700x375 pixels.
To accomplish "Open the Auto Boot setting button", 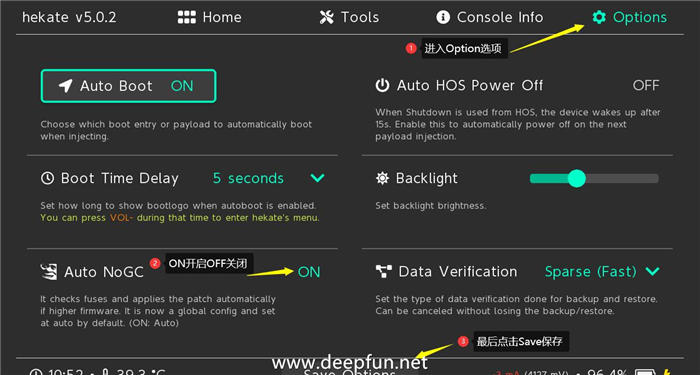I will tap(129, 86).
